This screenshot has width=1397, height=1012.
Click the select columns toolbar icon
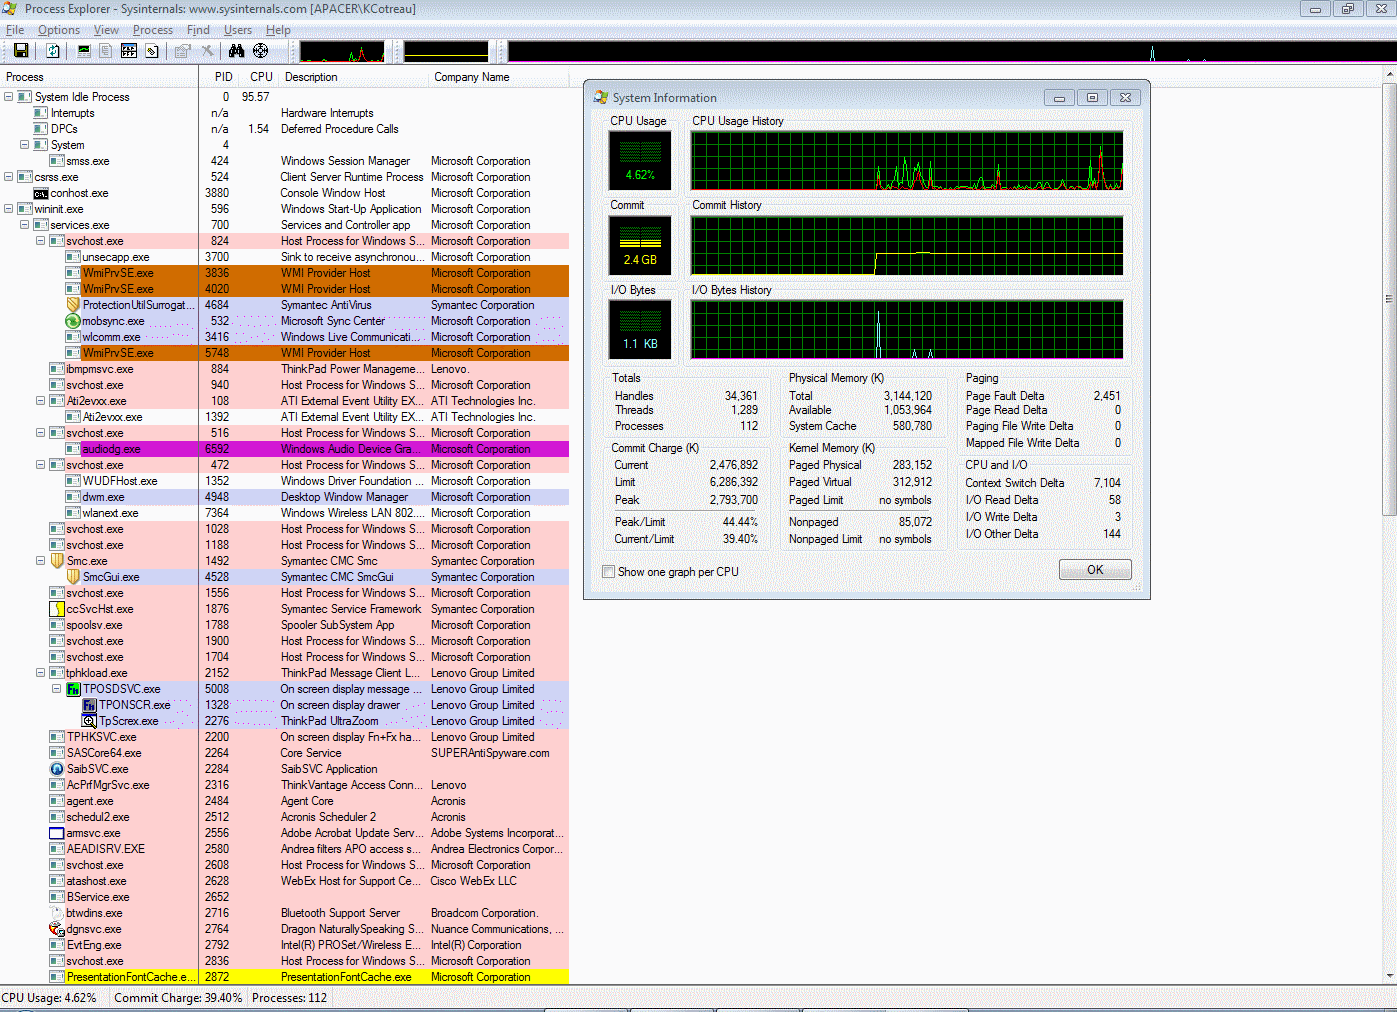click(129, 50)
